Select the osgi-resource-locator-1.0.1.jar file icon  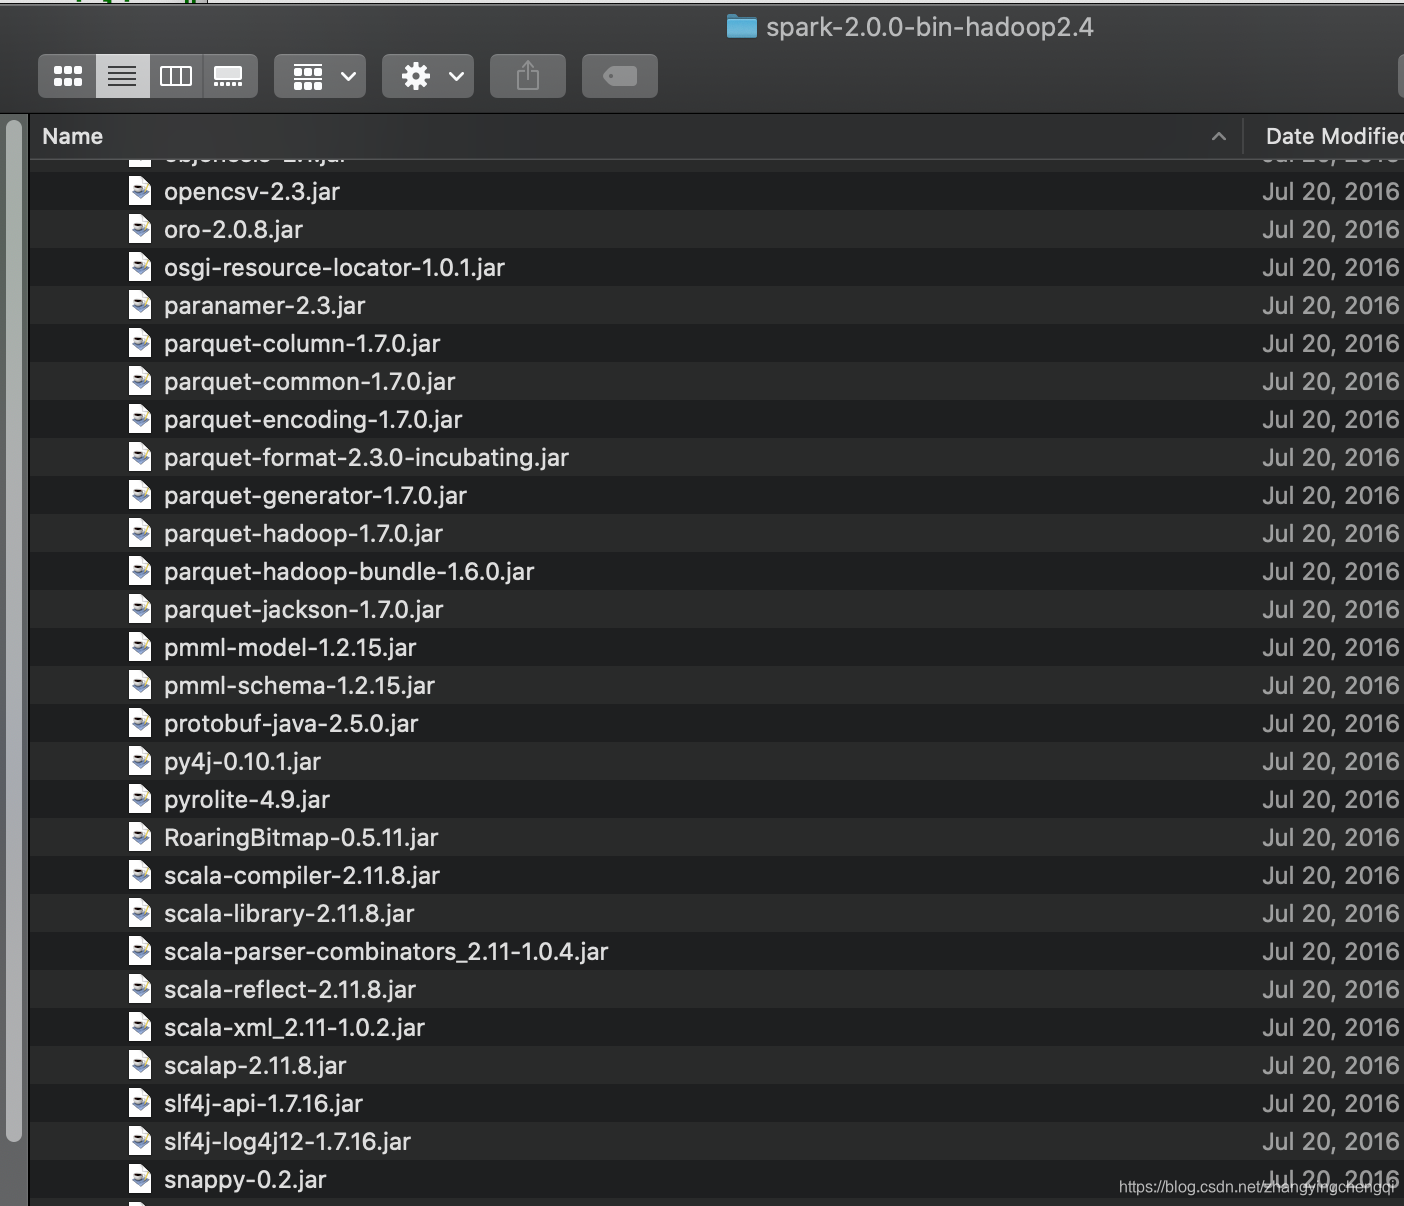140,267
